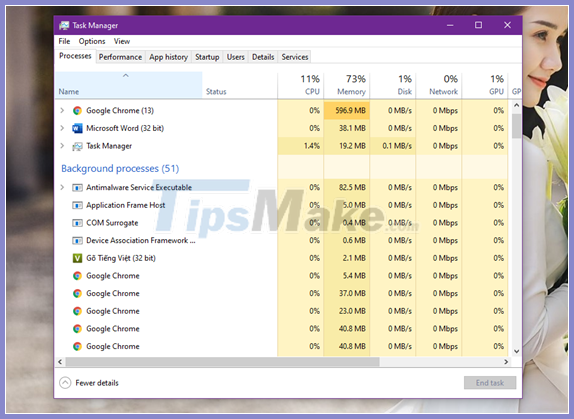Maximize the Task Manager window
This screenshot has height=419, width=574.
click(x=478, y=25)
